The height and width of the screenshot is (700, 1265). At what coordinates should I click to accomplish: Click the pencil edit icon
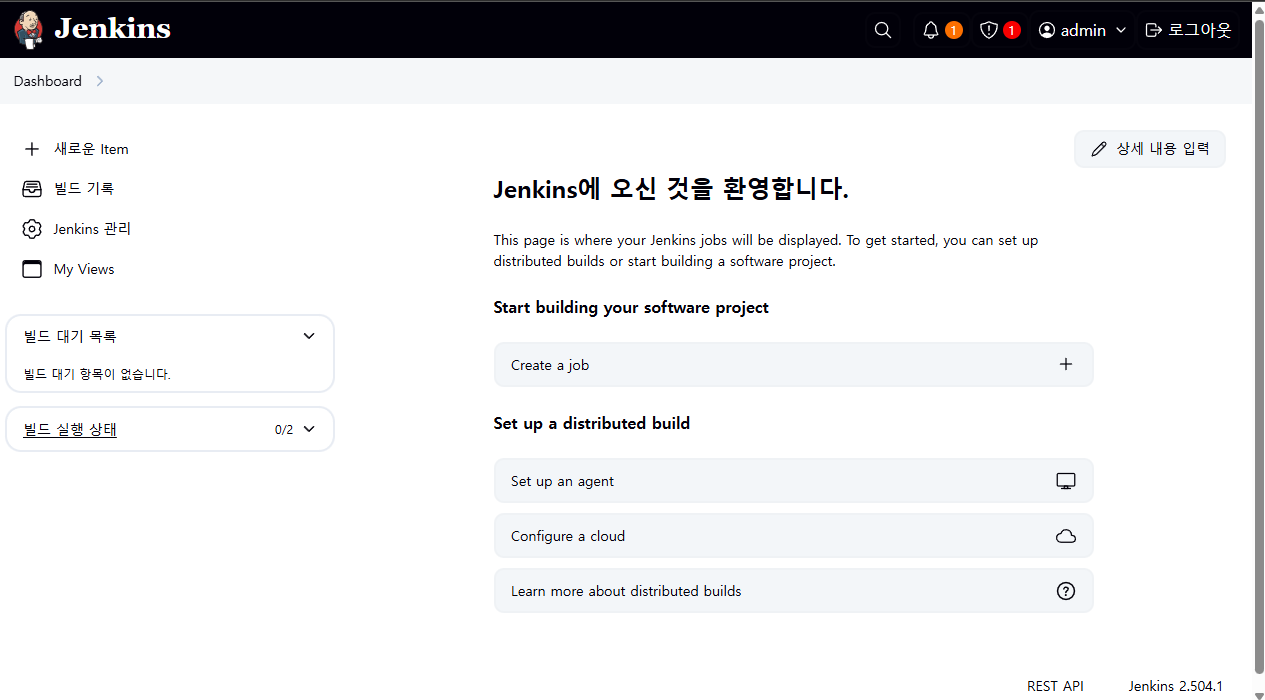(x=1099, y=149)
